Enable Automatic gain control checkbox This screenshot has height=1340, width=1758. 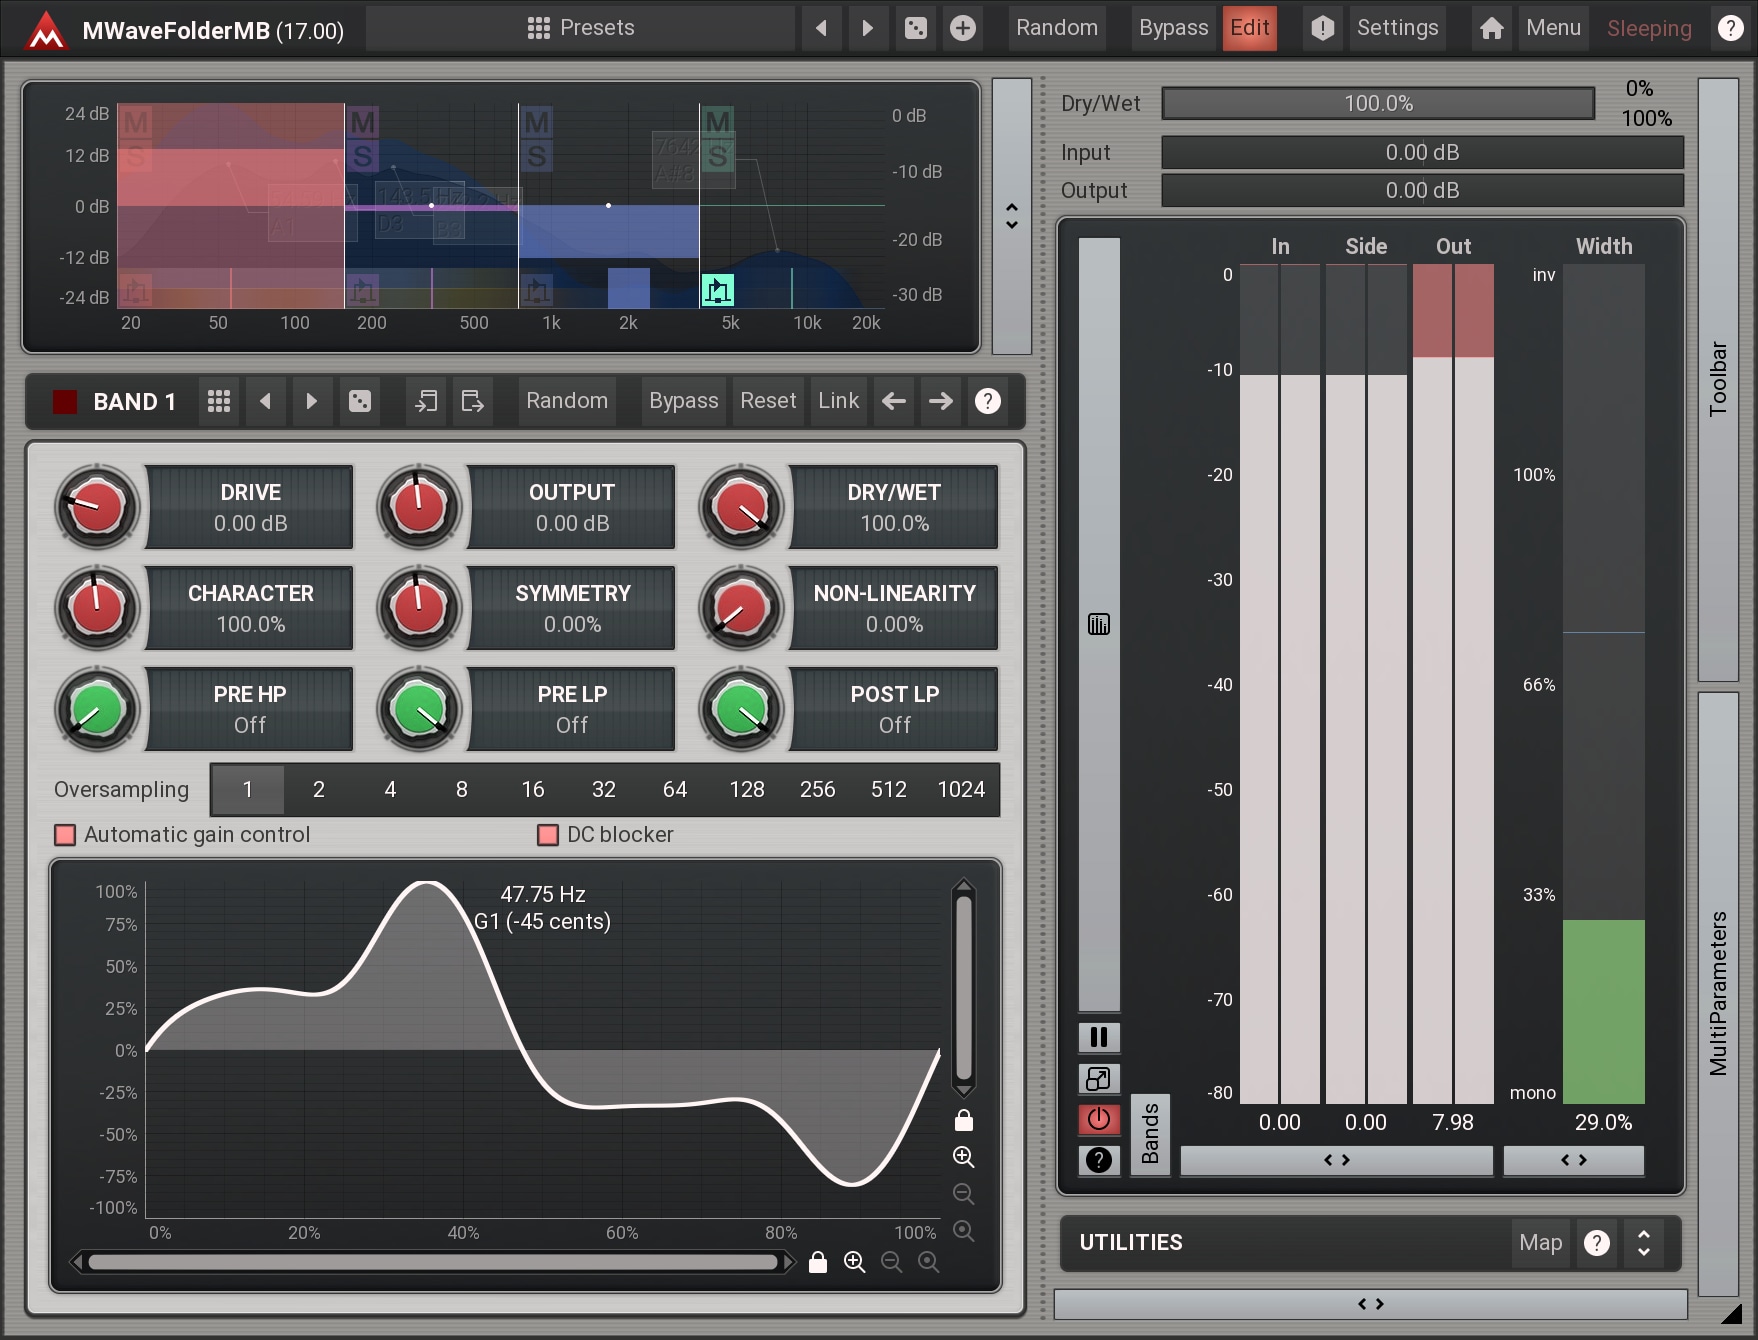point(65,835)
